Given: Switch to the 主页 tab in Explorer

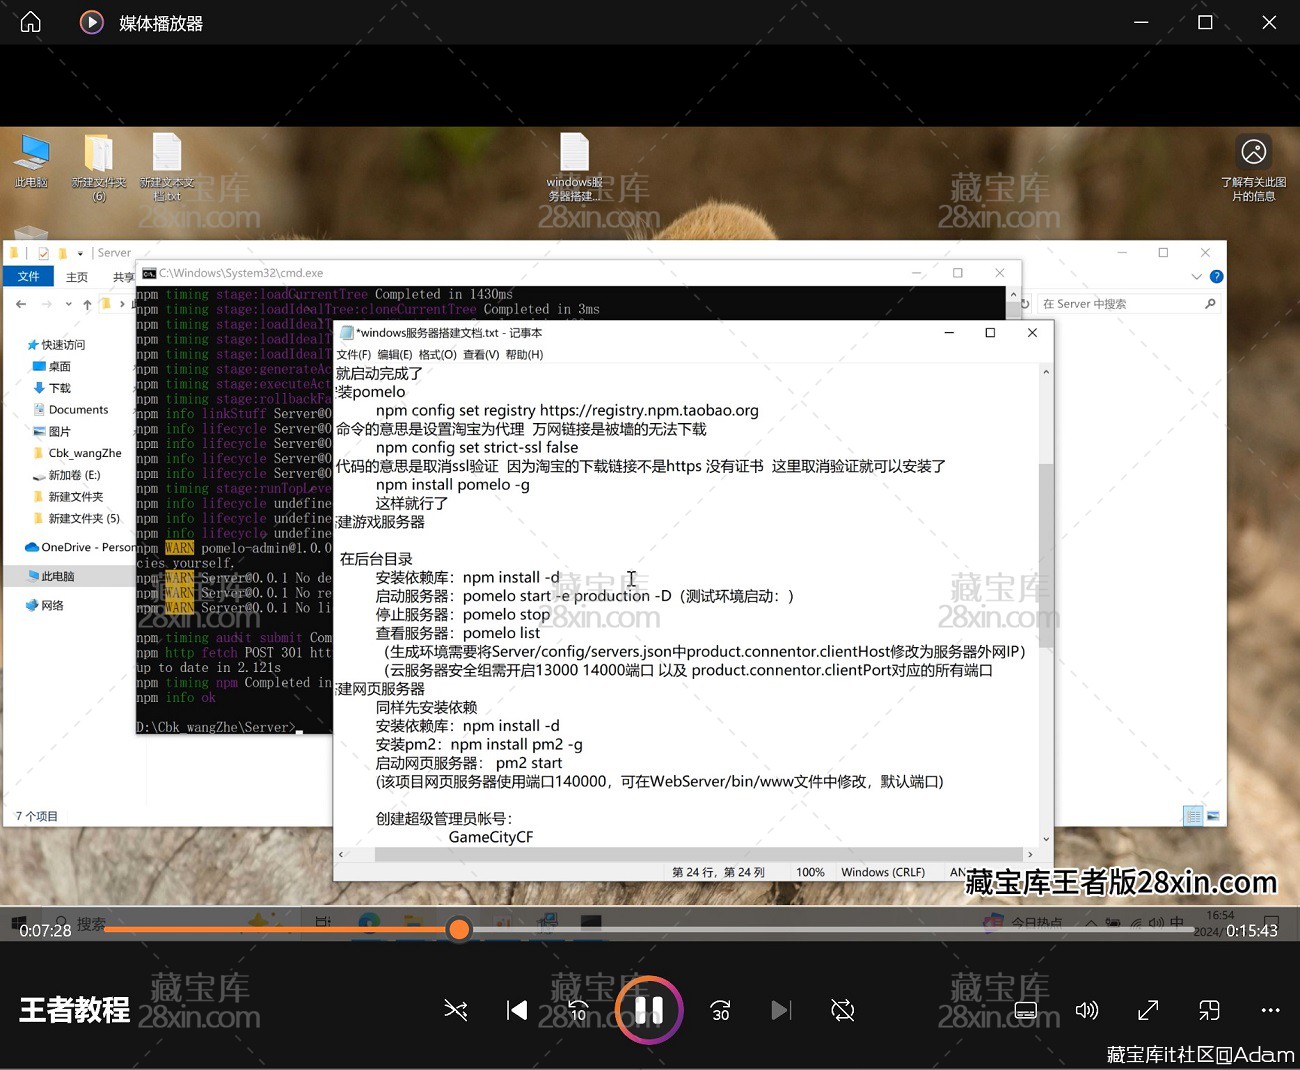Looking at the screenshot, I should point(76,276).
